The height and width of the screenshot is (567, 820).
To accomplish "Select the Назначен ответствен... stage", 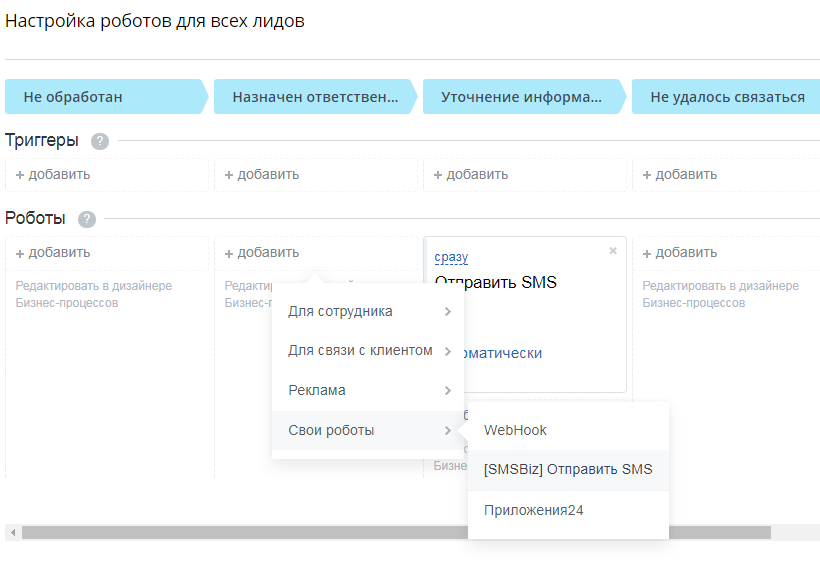I will [x=315, y=97].
